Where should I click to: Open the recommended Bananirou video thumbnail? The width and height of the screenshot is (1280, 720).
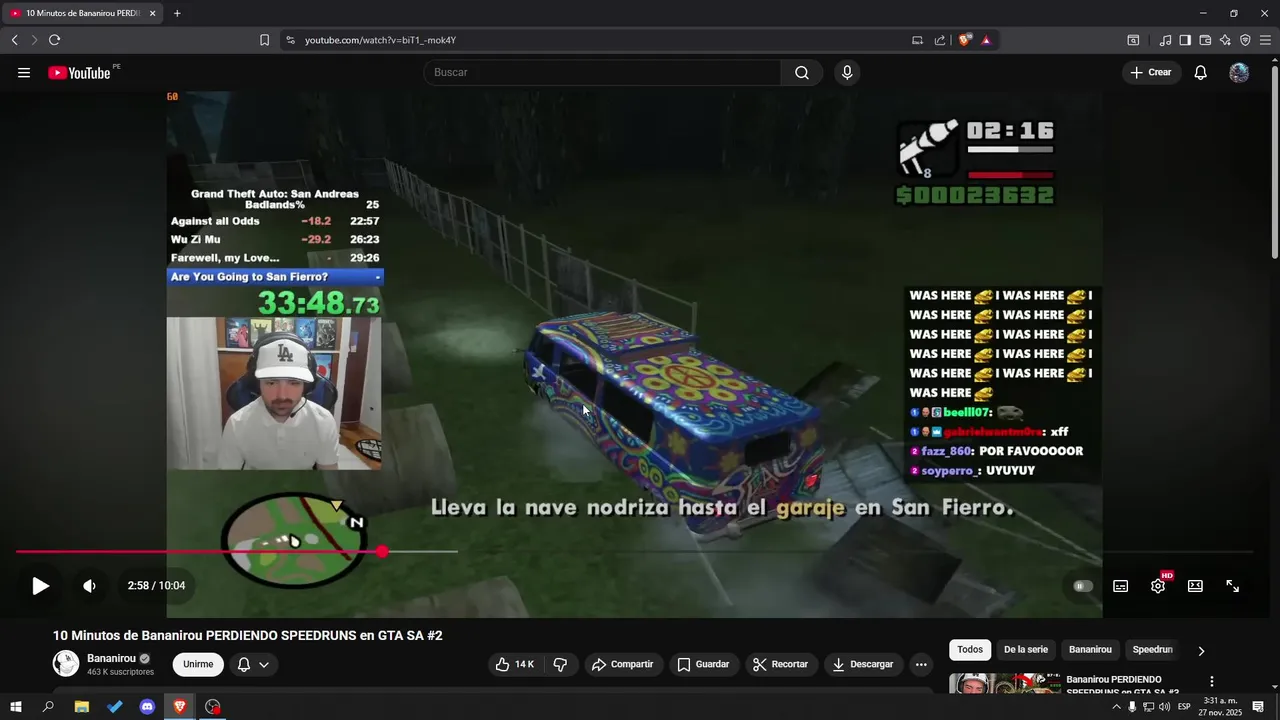coord(1003,684)
